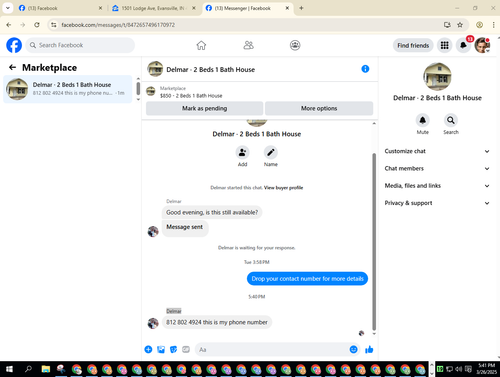Add people to the chat
Image resolution: width=500 pixels, height=377 pixels.
tap(242, 153)
